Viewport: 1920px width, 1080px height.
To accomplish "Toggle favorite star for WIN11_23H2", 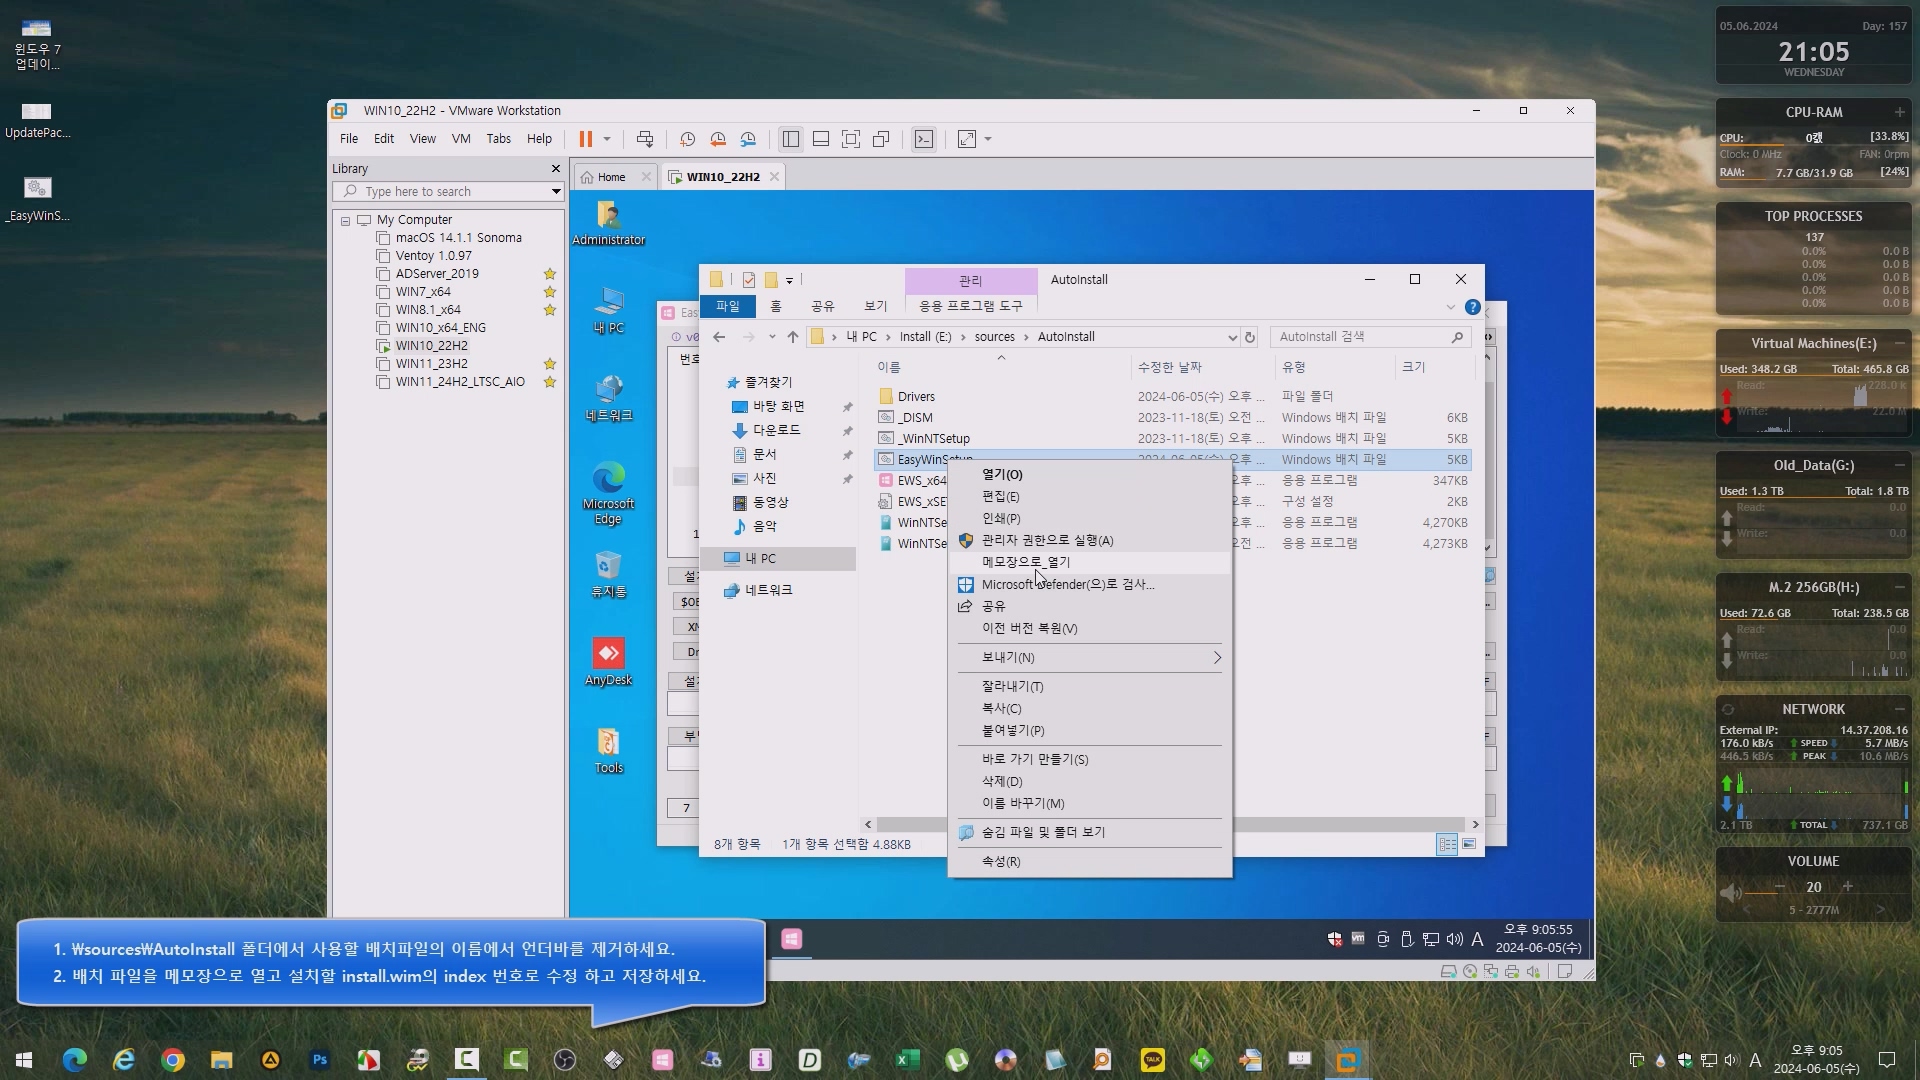I will click(550, 364).
